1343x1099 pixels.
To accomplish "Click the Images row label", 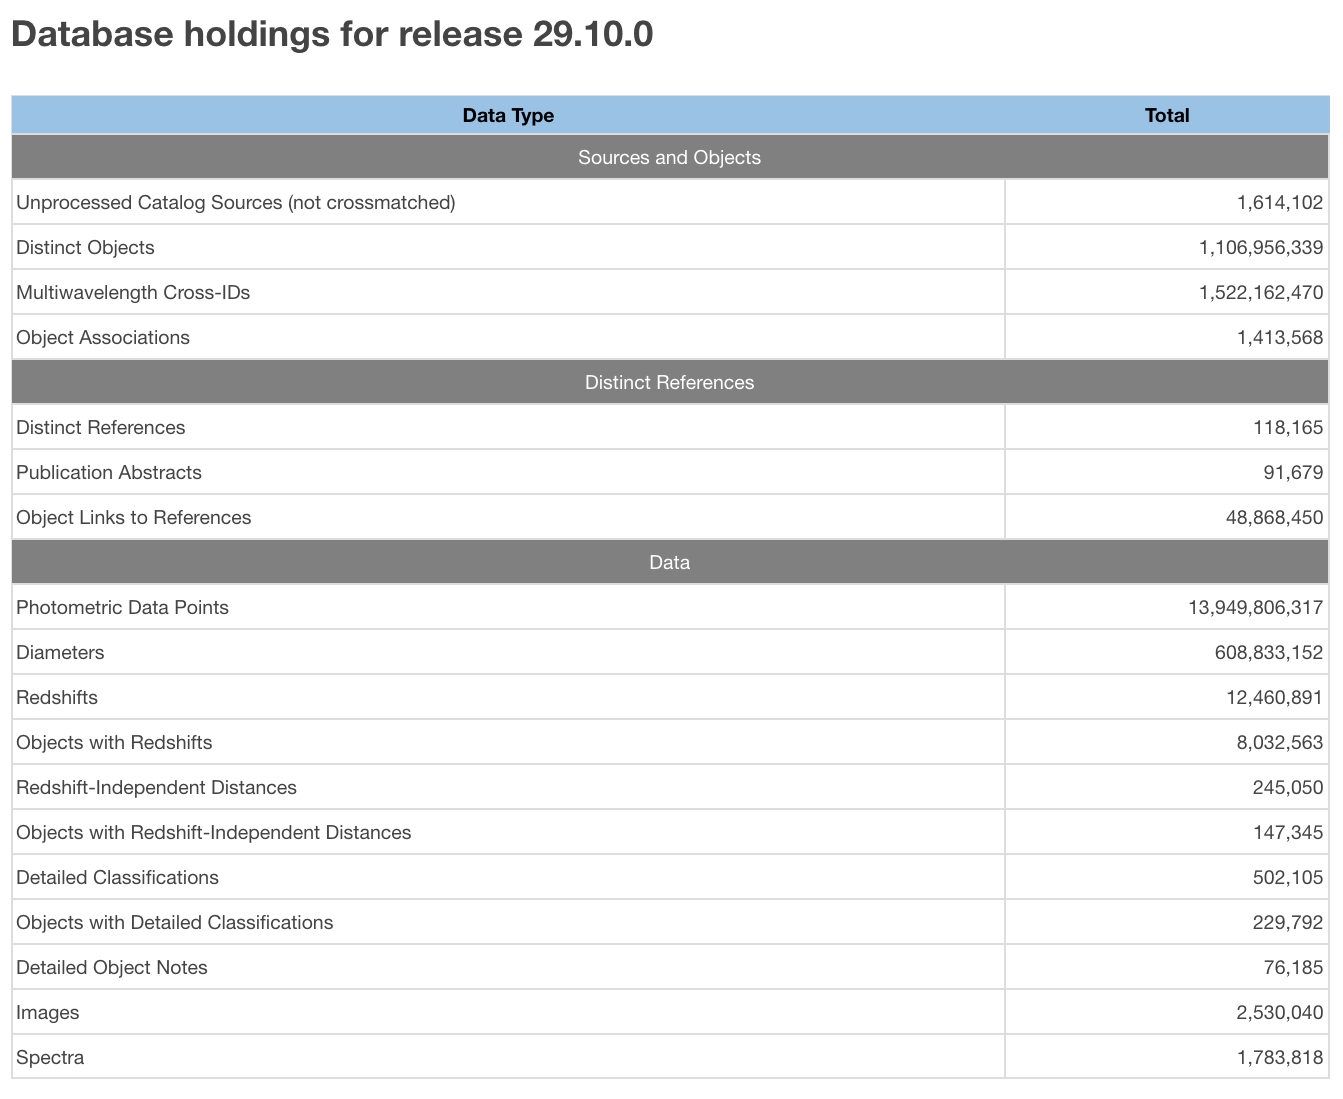I will 48,1012.
